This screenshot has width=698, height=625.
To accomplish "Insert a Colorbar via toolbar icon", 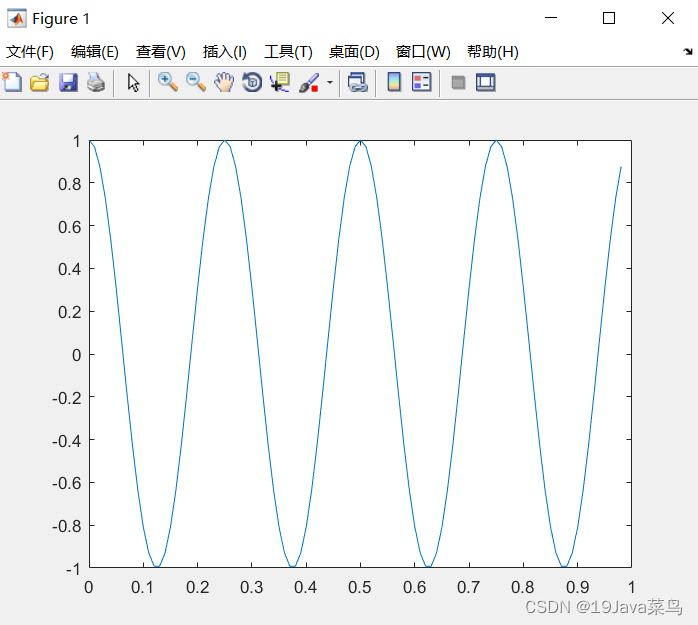I will tap(394, 82).
